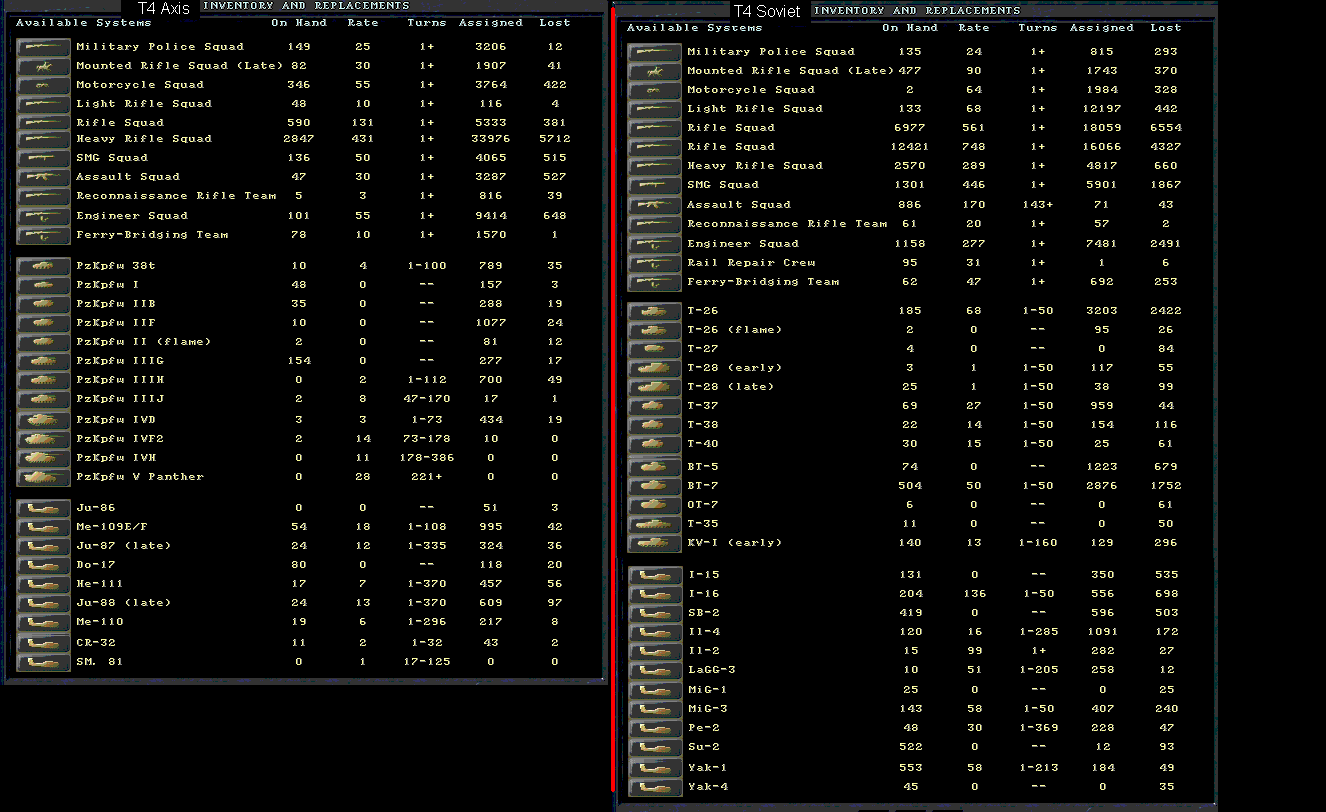Click the Soviet panel 'Turns' column header

coord(1038,28)
